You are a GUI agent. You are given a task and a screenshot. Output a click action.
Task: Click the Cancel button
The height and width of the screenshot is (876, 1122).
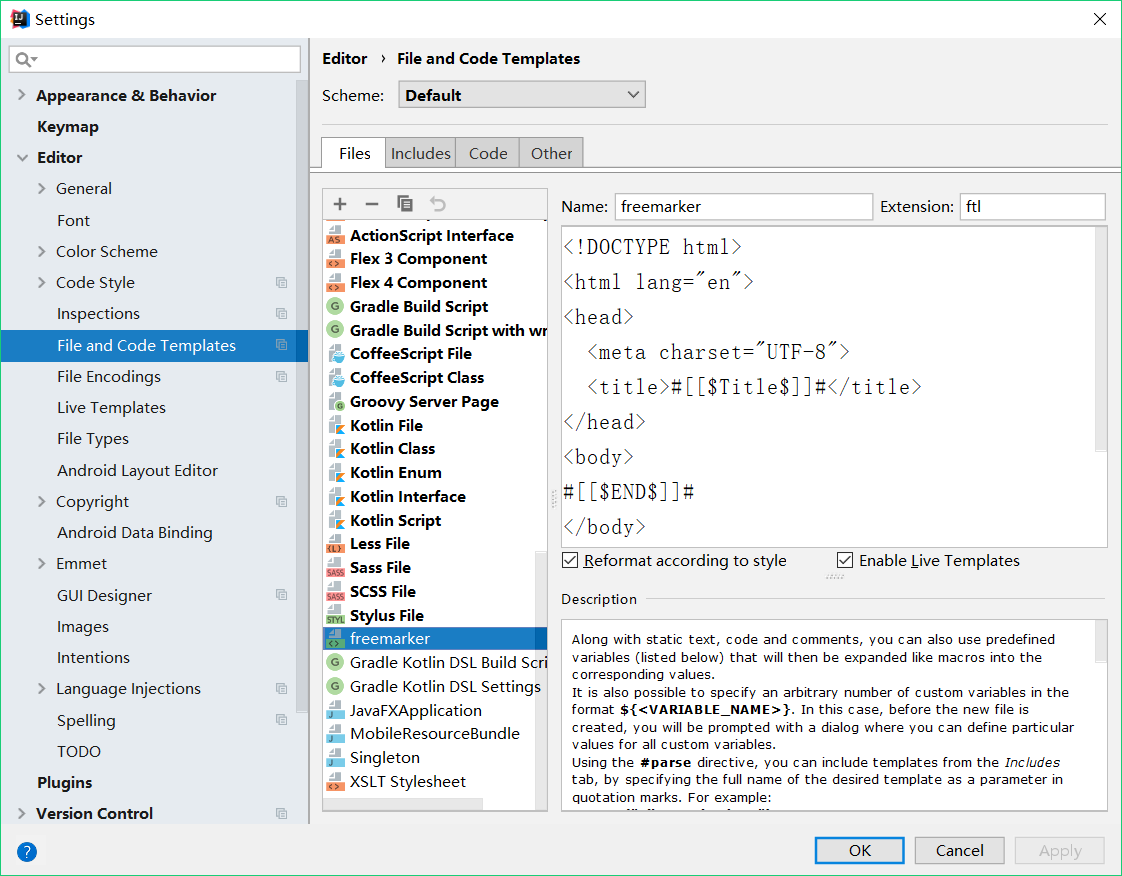point(960,850)
